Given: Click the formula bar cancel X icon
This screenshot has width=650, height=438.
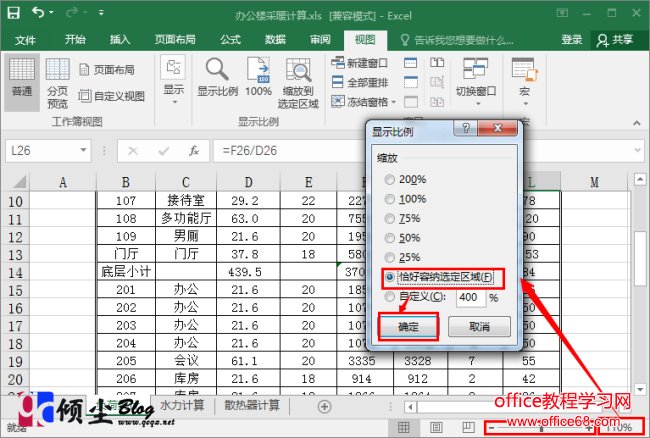Looking at the screenshot, I should click(133, 151).
